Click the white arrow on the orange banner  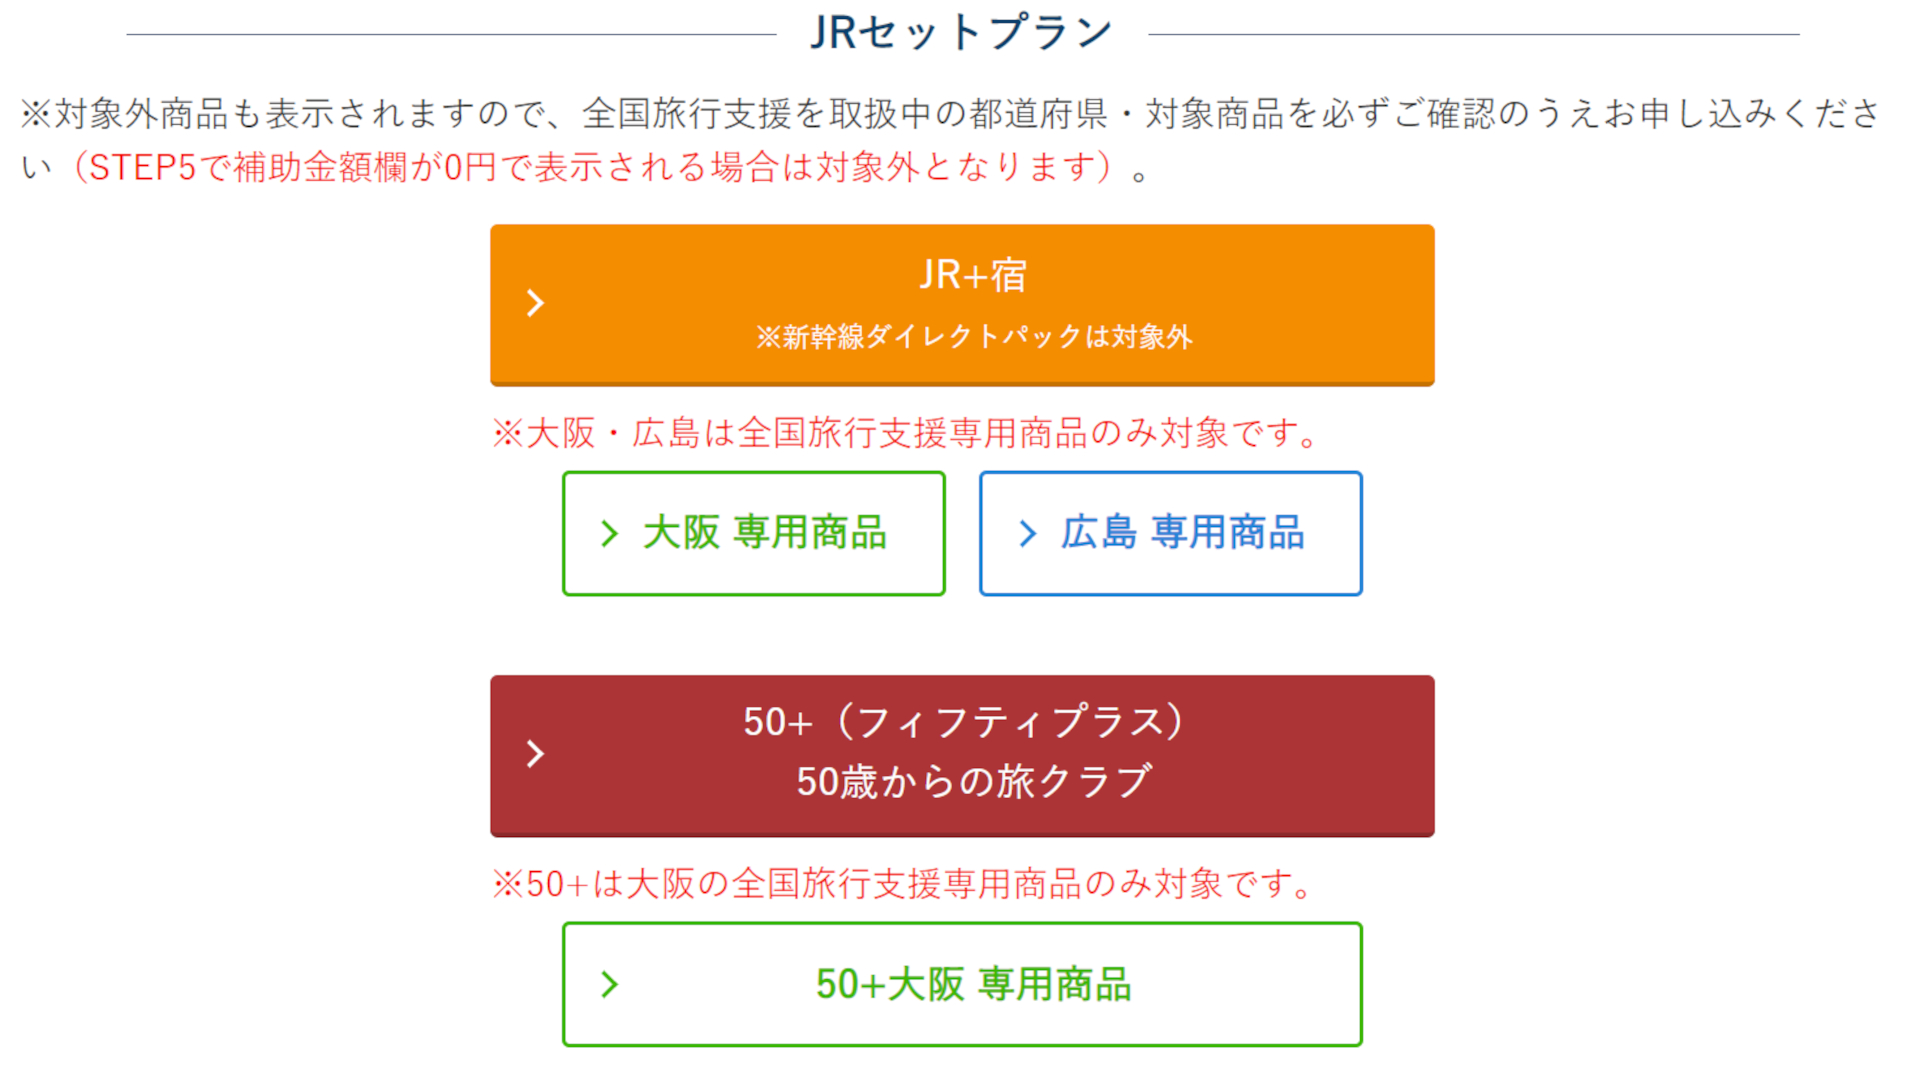[x=535, y=303]
